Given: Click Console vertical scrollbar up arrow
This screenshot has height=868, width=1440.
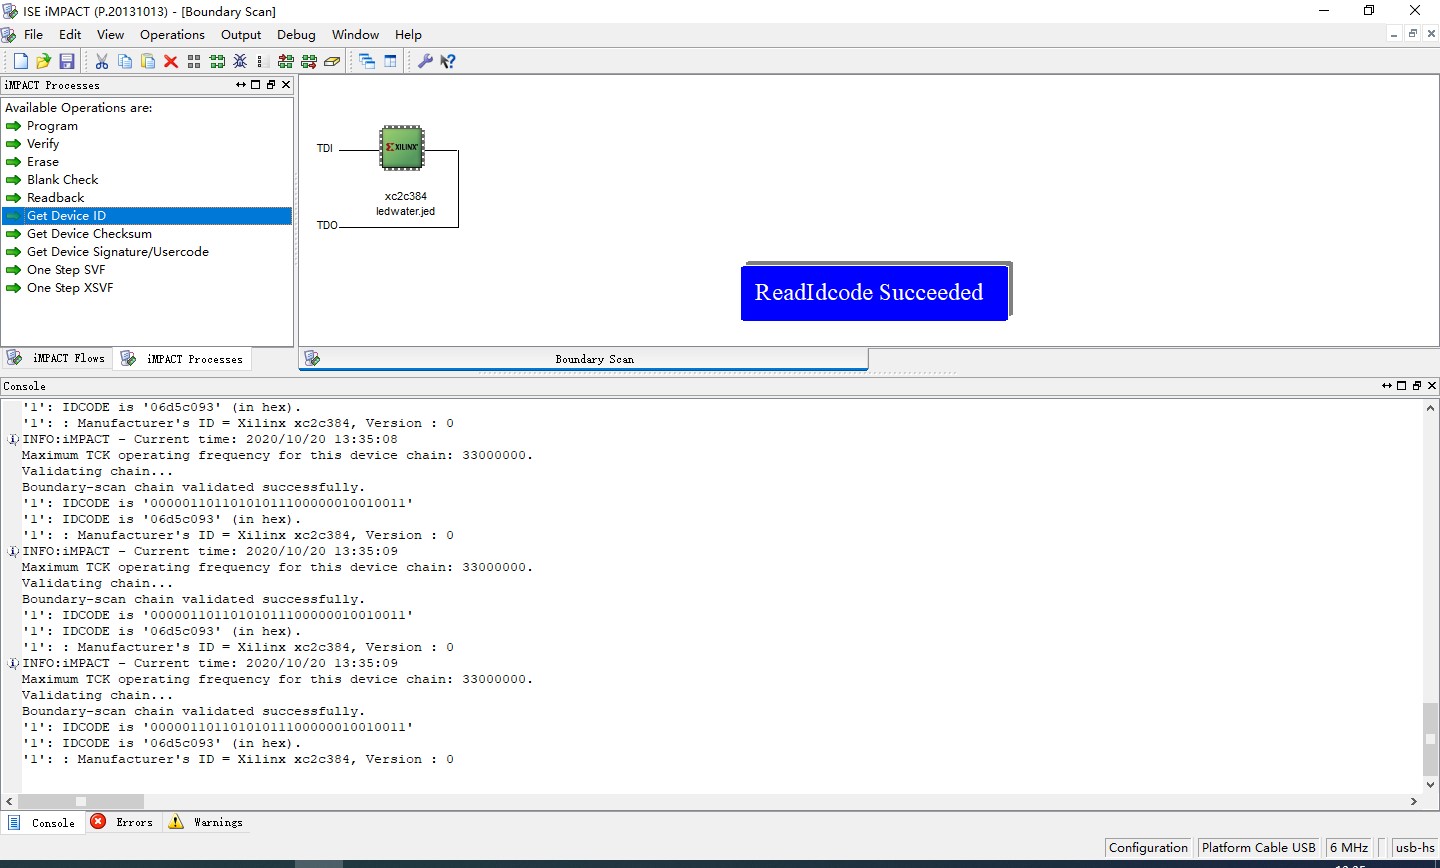Looking at the screenshot, I should [1431, 407].
